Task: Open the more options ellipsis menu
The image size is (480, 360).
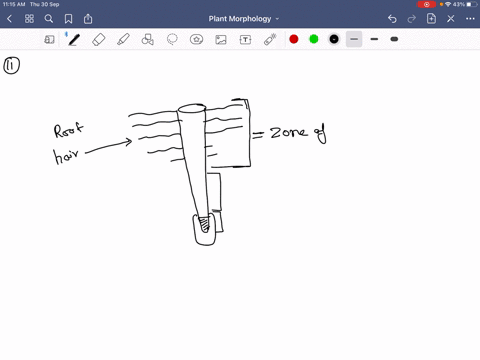Action: tap(470, 19)
